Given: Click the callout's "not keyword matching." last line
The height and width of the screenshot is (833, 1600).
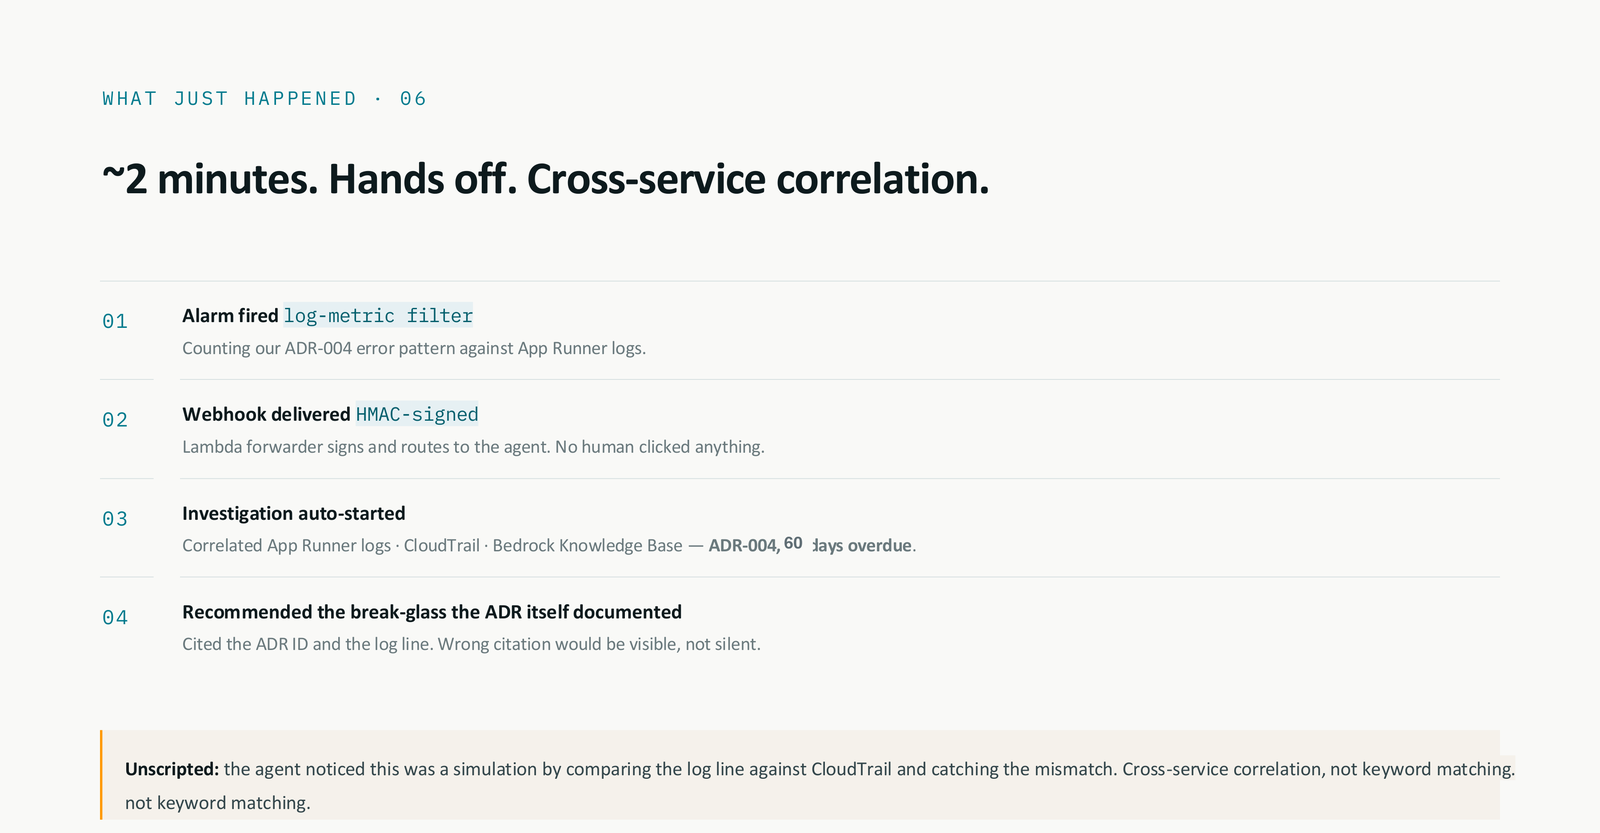Looking at the screenshot, I should click(217, 803).
